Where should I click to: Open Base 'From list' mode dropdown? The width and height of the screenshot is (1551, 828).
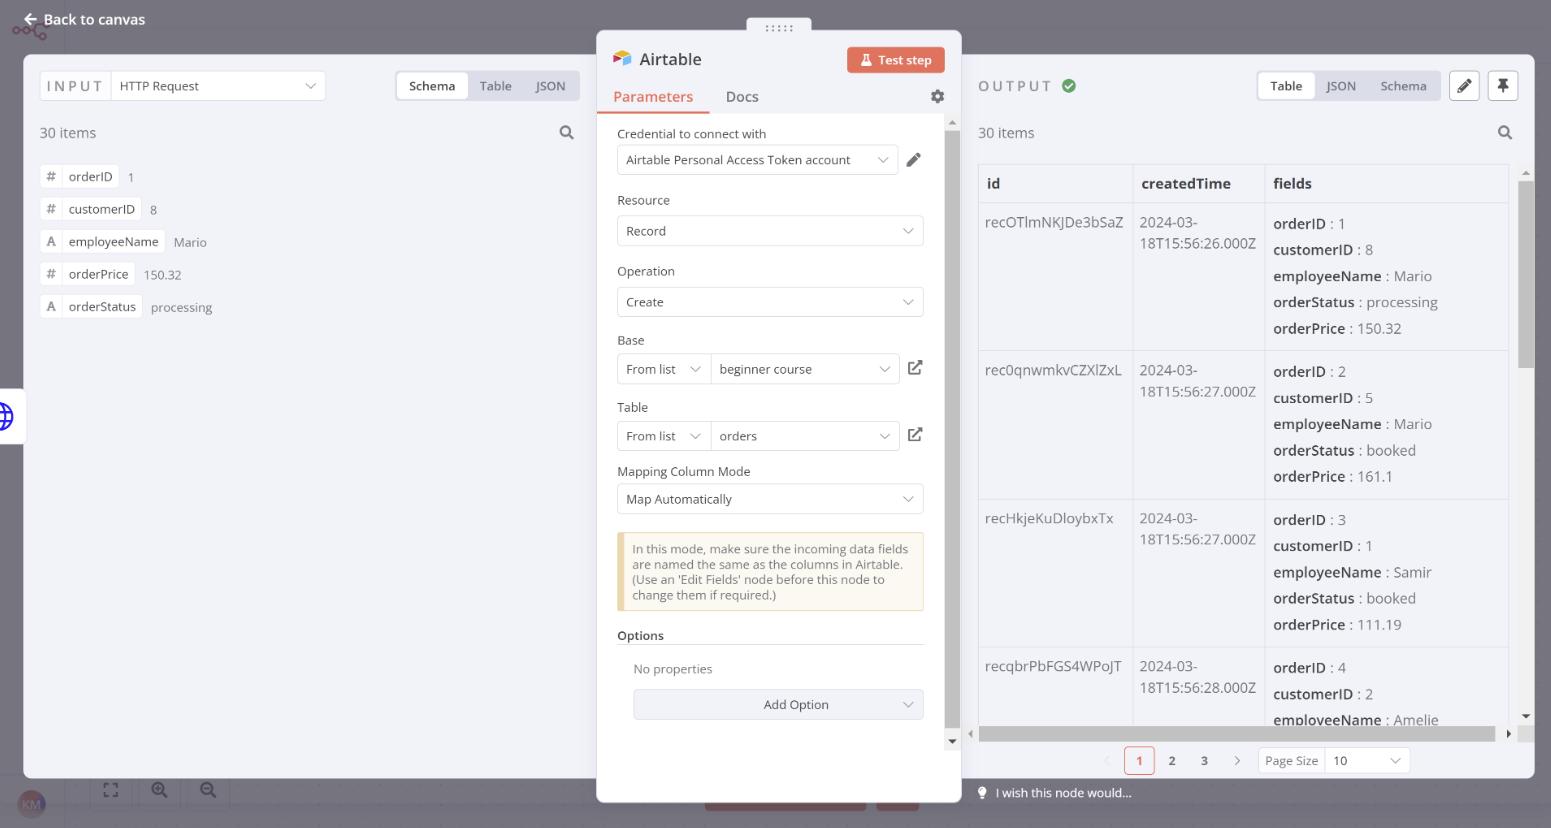tap(664, 369)
